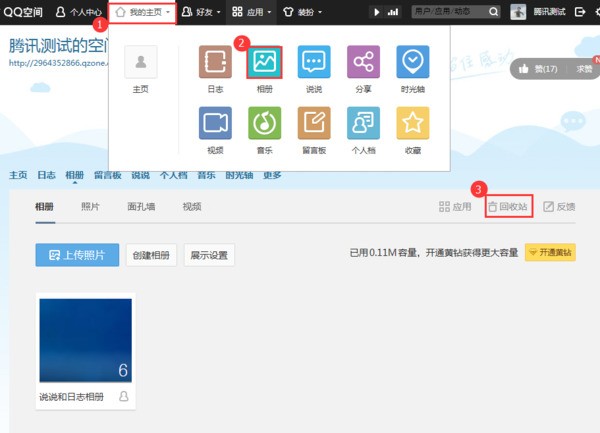Click the QQ空间 logo

23,12
